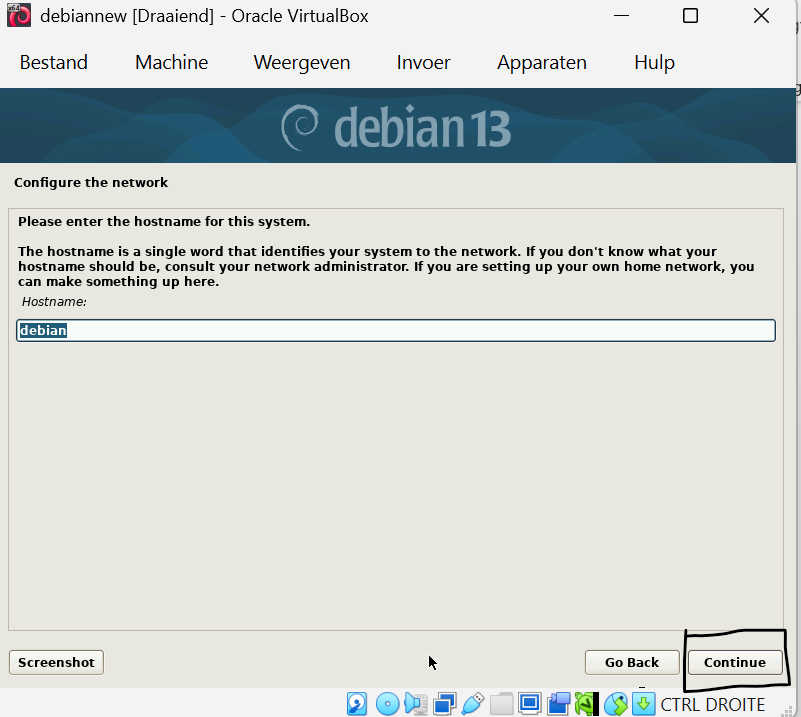This screenshot has height=717, width=801.
Task: Open the audio status icon
Action: (416, 704)
